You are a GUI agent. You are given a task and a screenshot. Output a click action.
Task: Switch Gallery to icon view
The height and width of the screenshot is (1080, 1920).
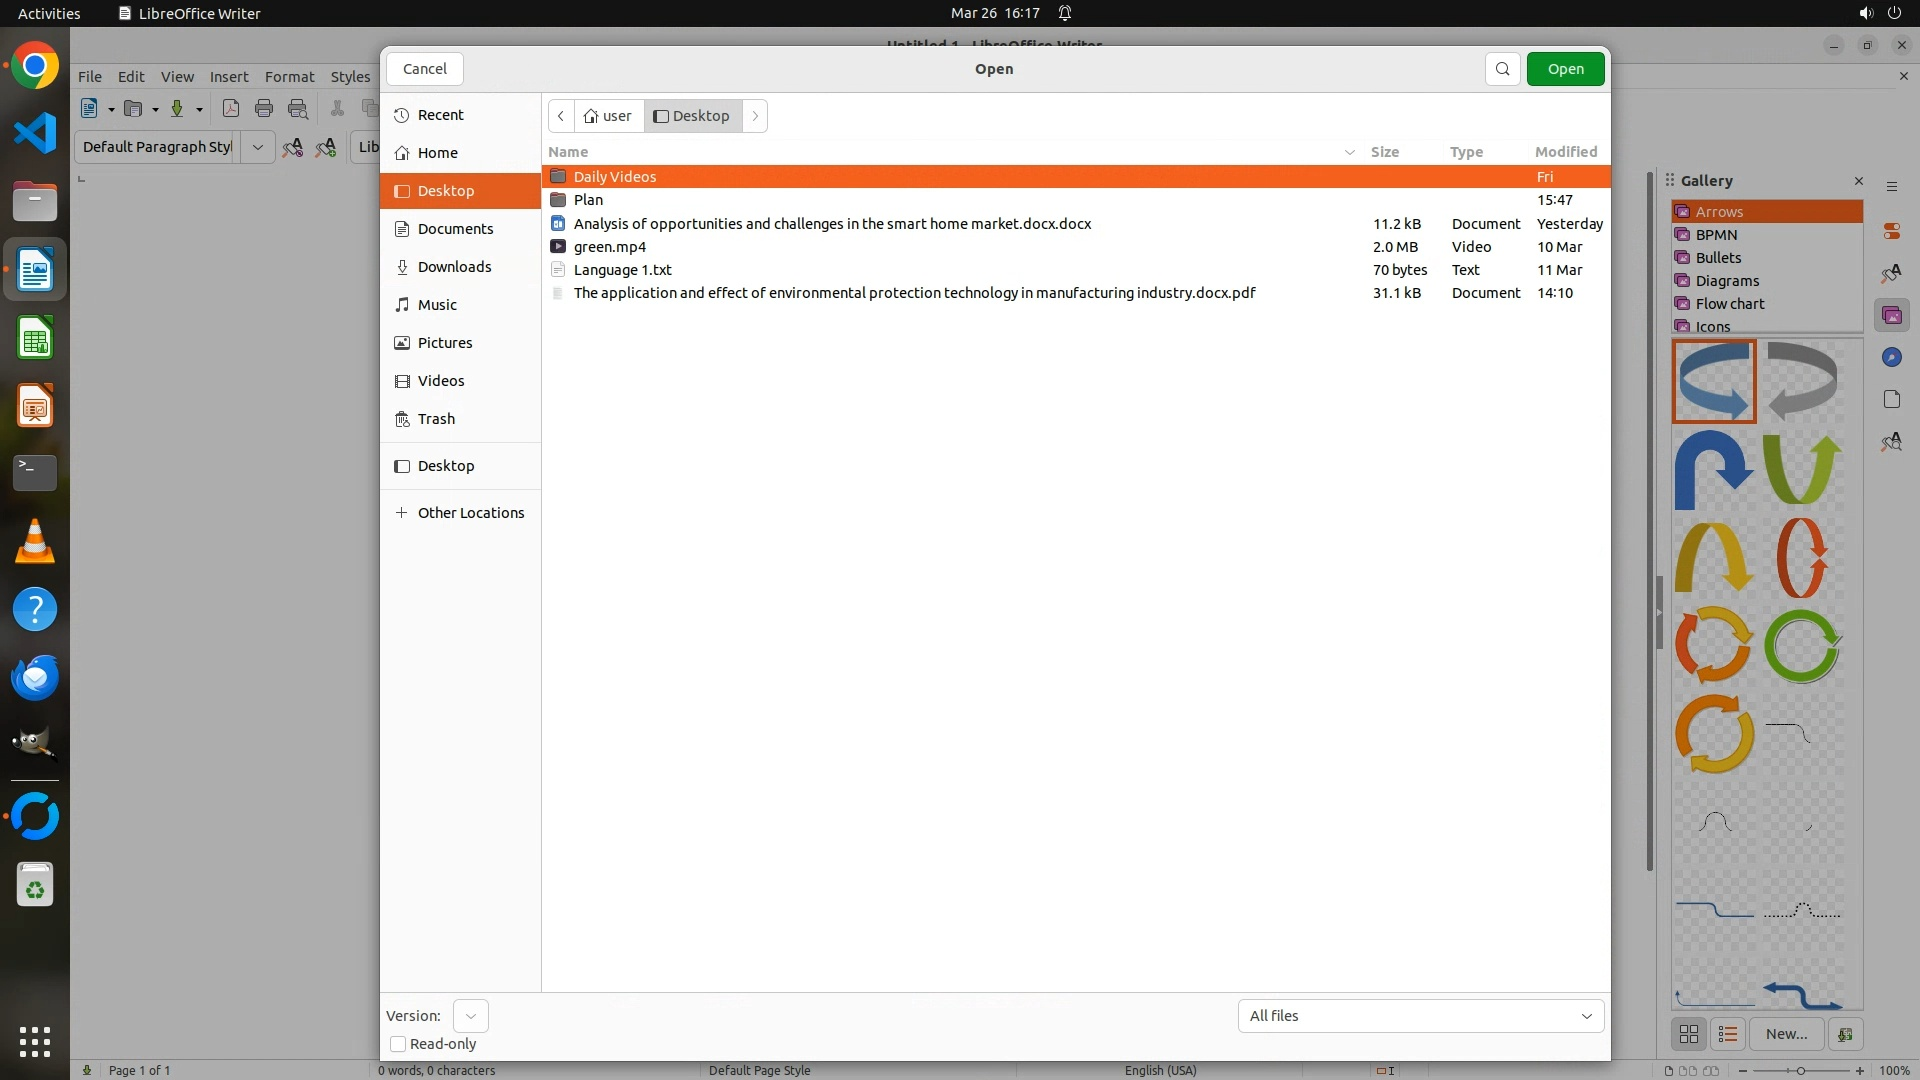1689,1034
